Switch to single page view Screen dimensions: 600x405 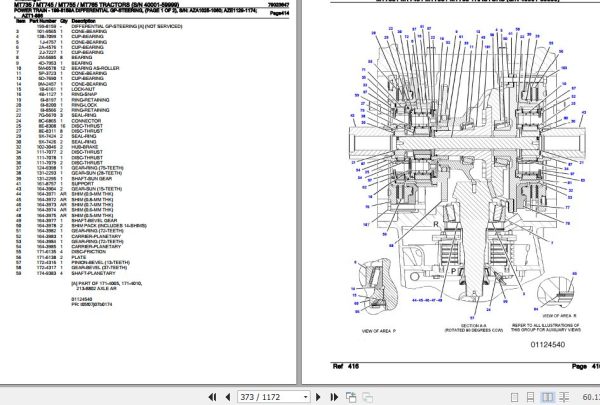(x=515, y=397)
